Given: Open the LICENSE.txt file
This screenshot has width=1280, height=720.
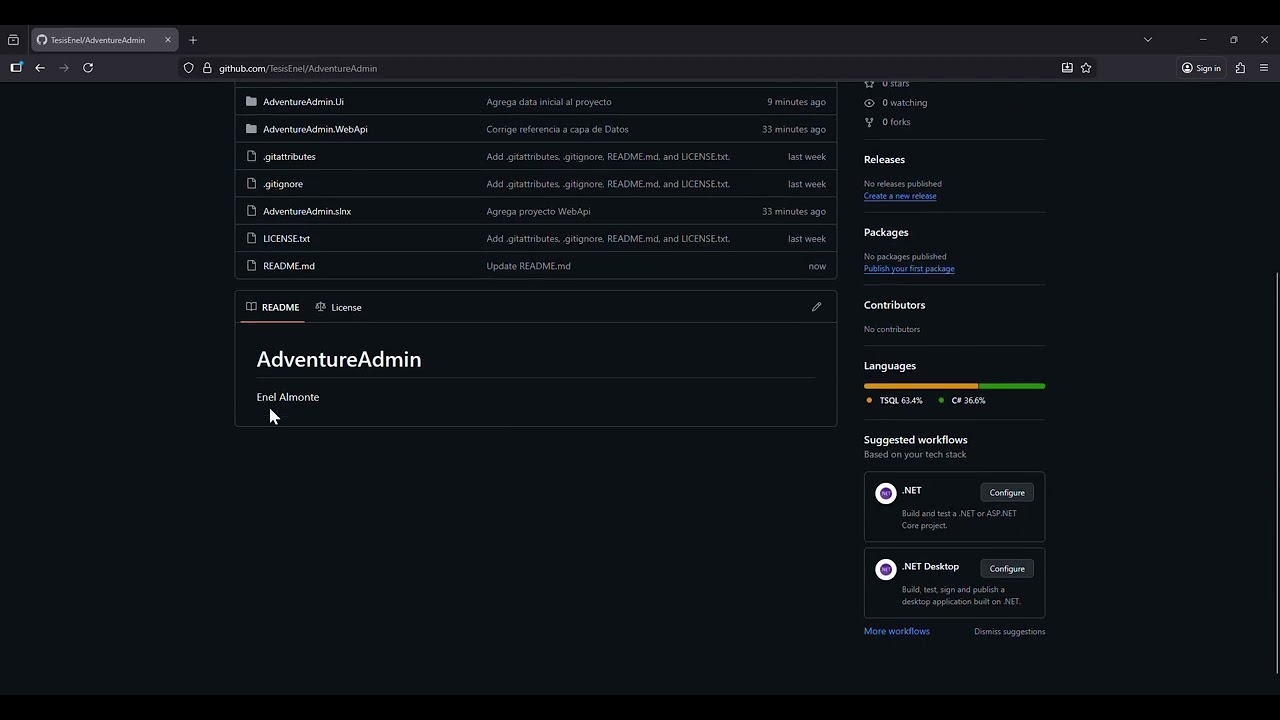Looking at the screenshot, I should 286,239.
